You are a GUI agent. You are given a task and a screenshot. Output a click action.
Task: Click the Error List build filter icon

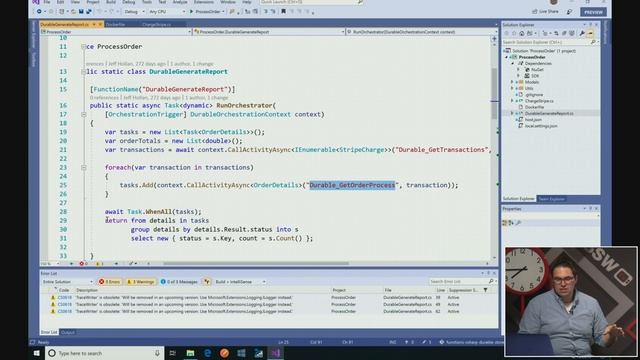pyautogui.click(x=207, y=282)
